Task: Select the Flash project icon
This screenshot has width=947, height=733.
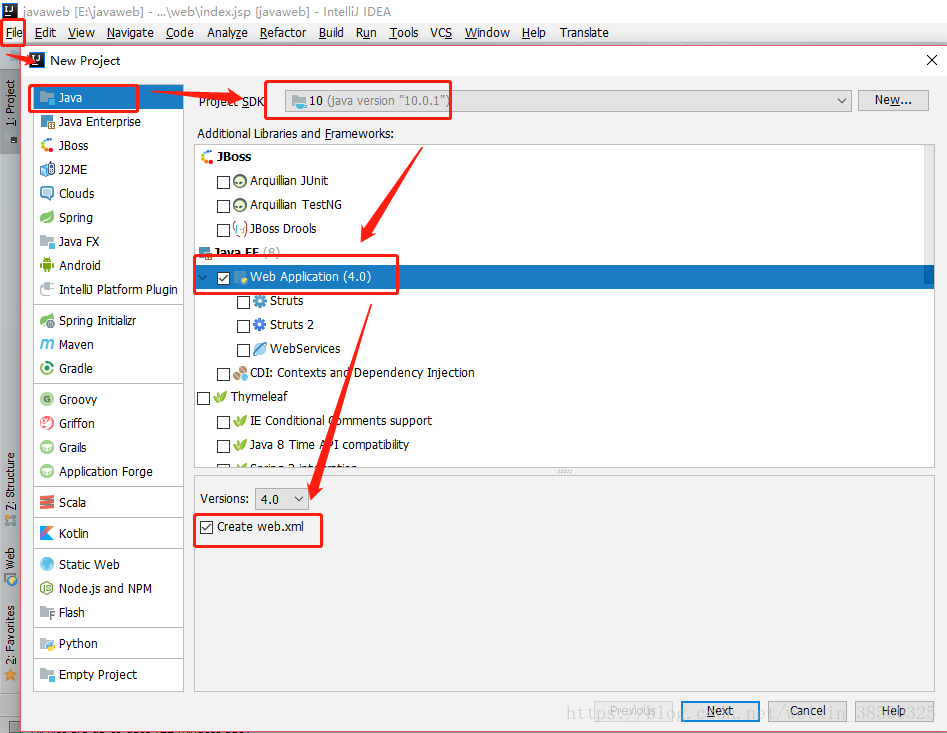Action: tap(47, 613)
